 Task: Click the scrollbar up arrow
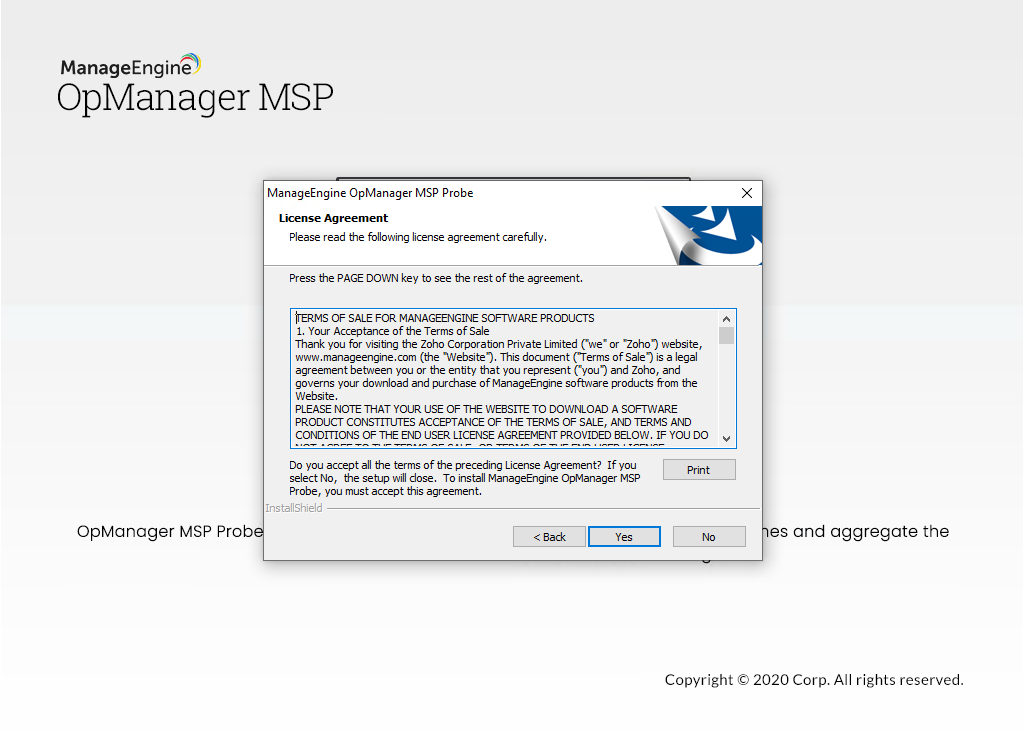727,318
